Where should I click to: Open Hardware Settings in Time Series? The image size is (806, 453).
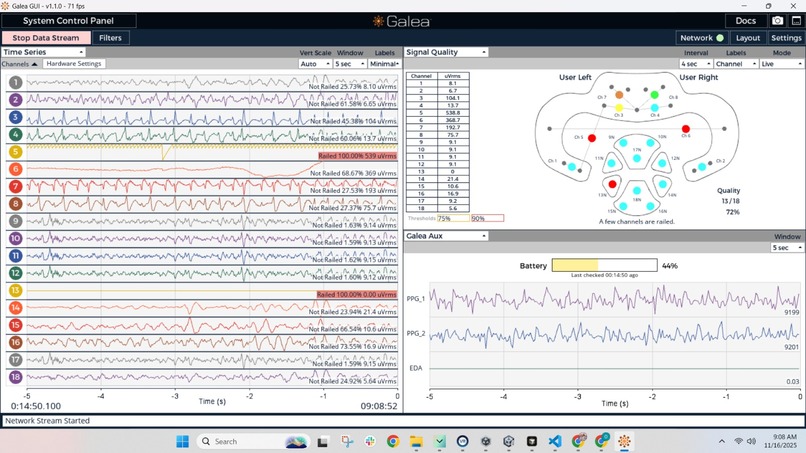(x=74, y=64)
